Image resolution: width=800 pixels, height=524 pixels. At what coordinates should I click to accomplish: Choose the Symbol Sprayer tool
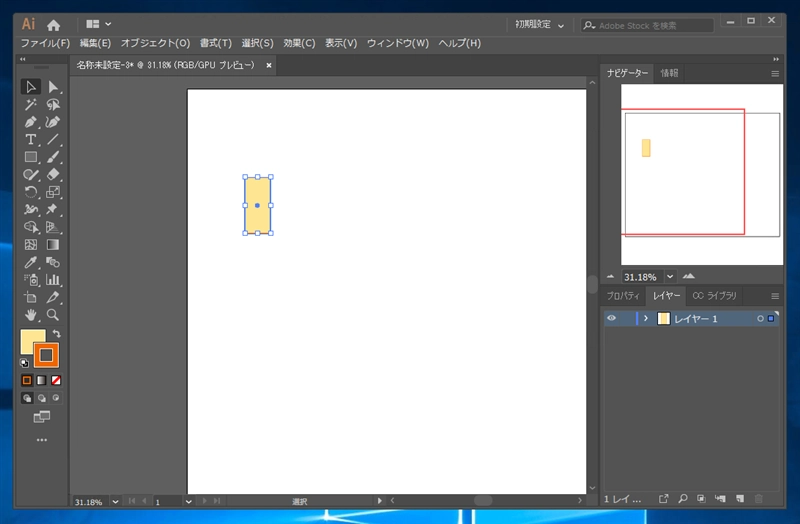coord(31,280)
